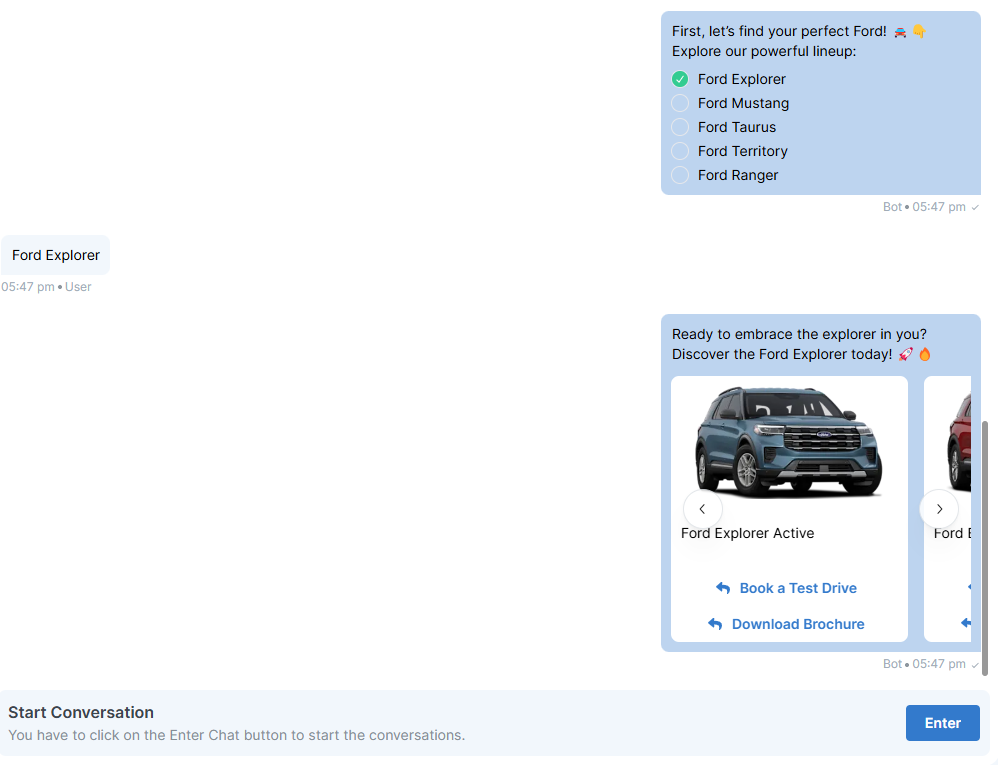Click the partially visible red car image

pos(959,441)
